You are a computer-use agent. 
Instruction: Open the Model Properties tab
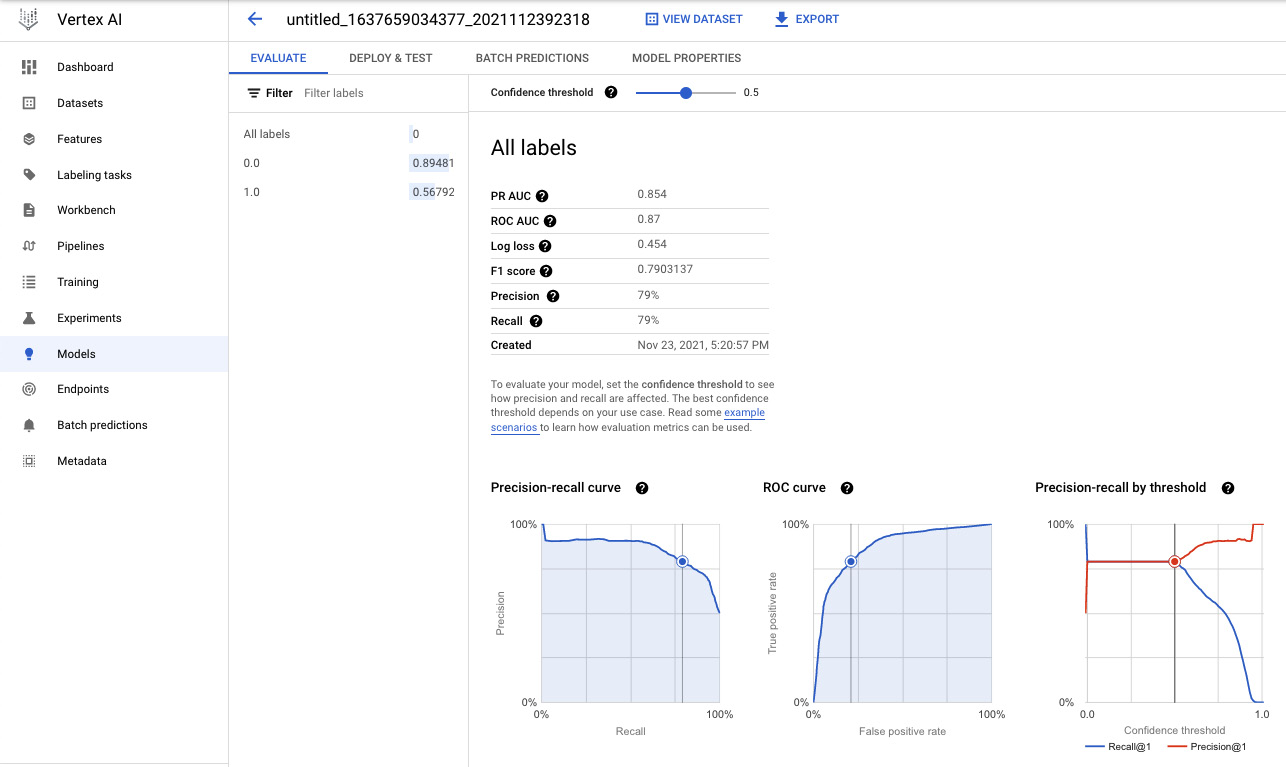point(686,58)
